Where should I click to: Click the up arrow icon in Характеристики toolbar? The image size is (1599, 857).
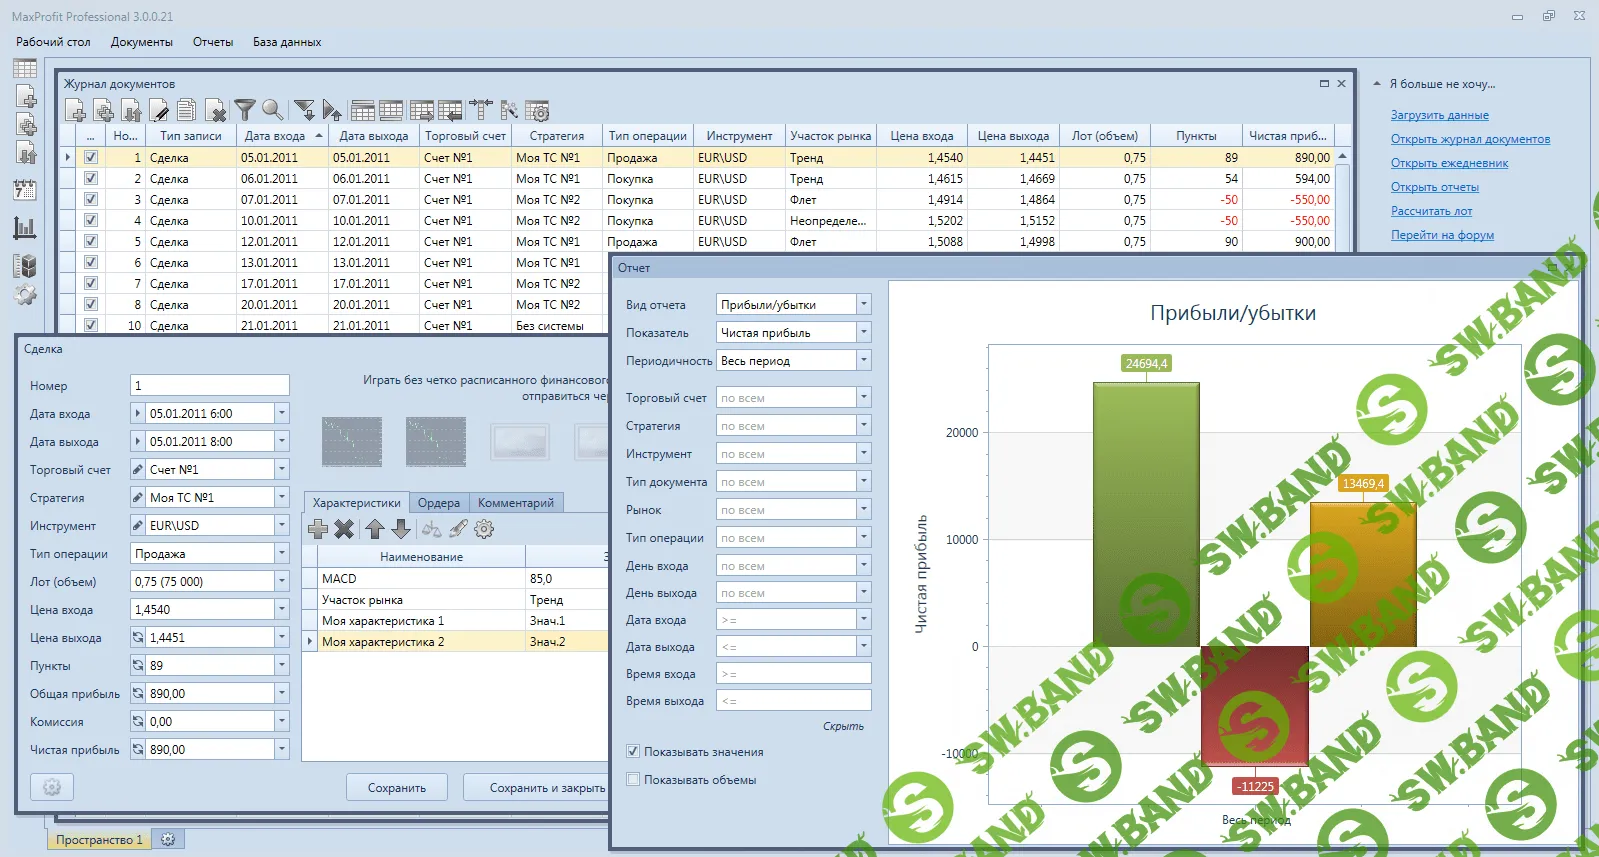(374, 529)
